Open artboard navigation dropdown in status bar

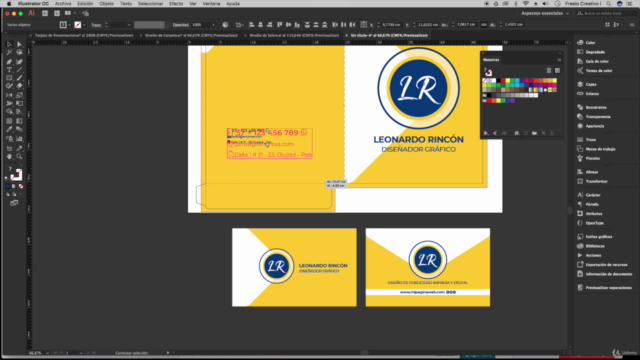click(x=81, y=353)
